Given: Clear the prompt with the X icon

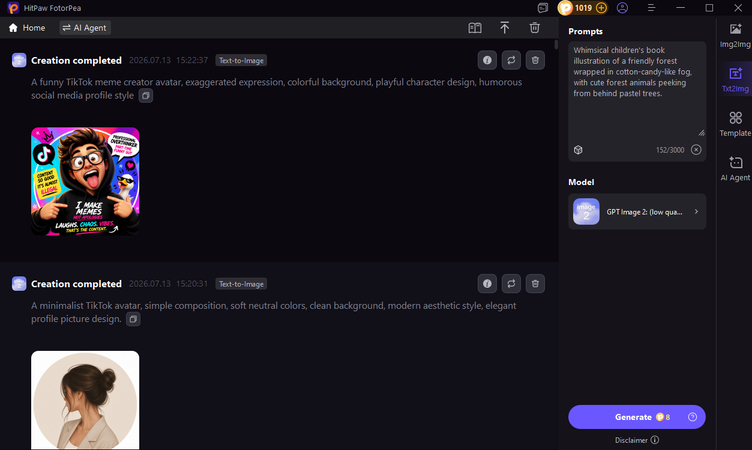Looking at the screenshot, I should [x=696, y=150].
